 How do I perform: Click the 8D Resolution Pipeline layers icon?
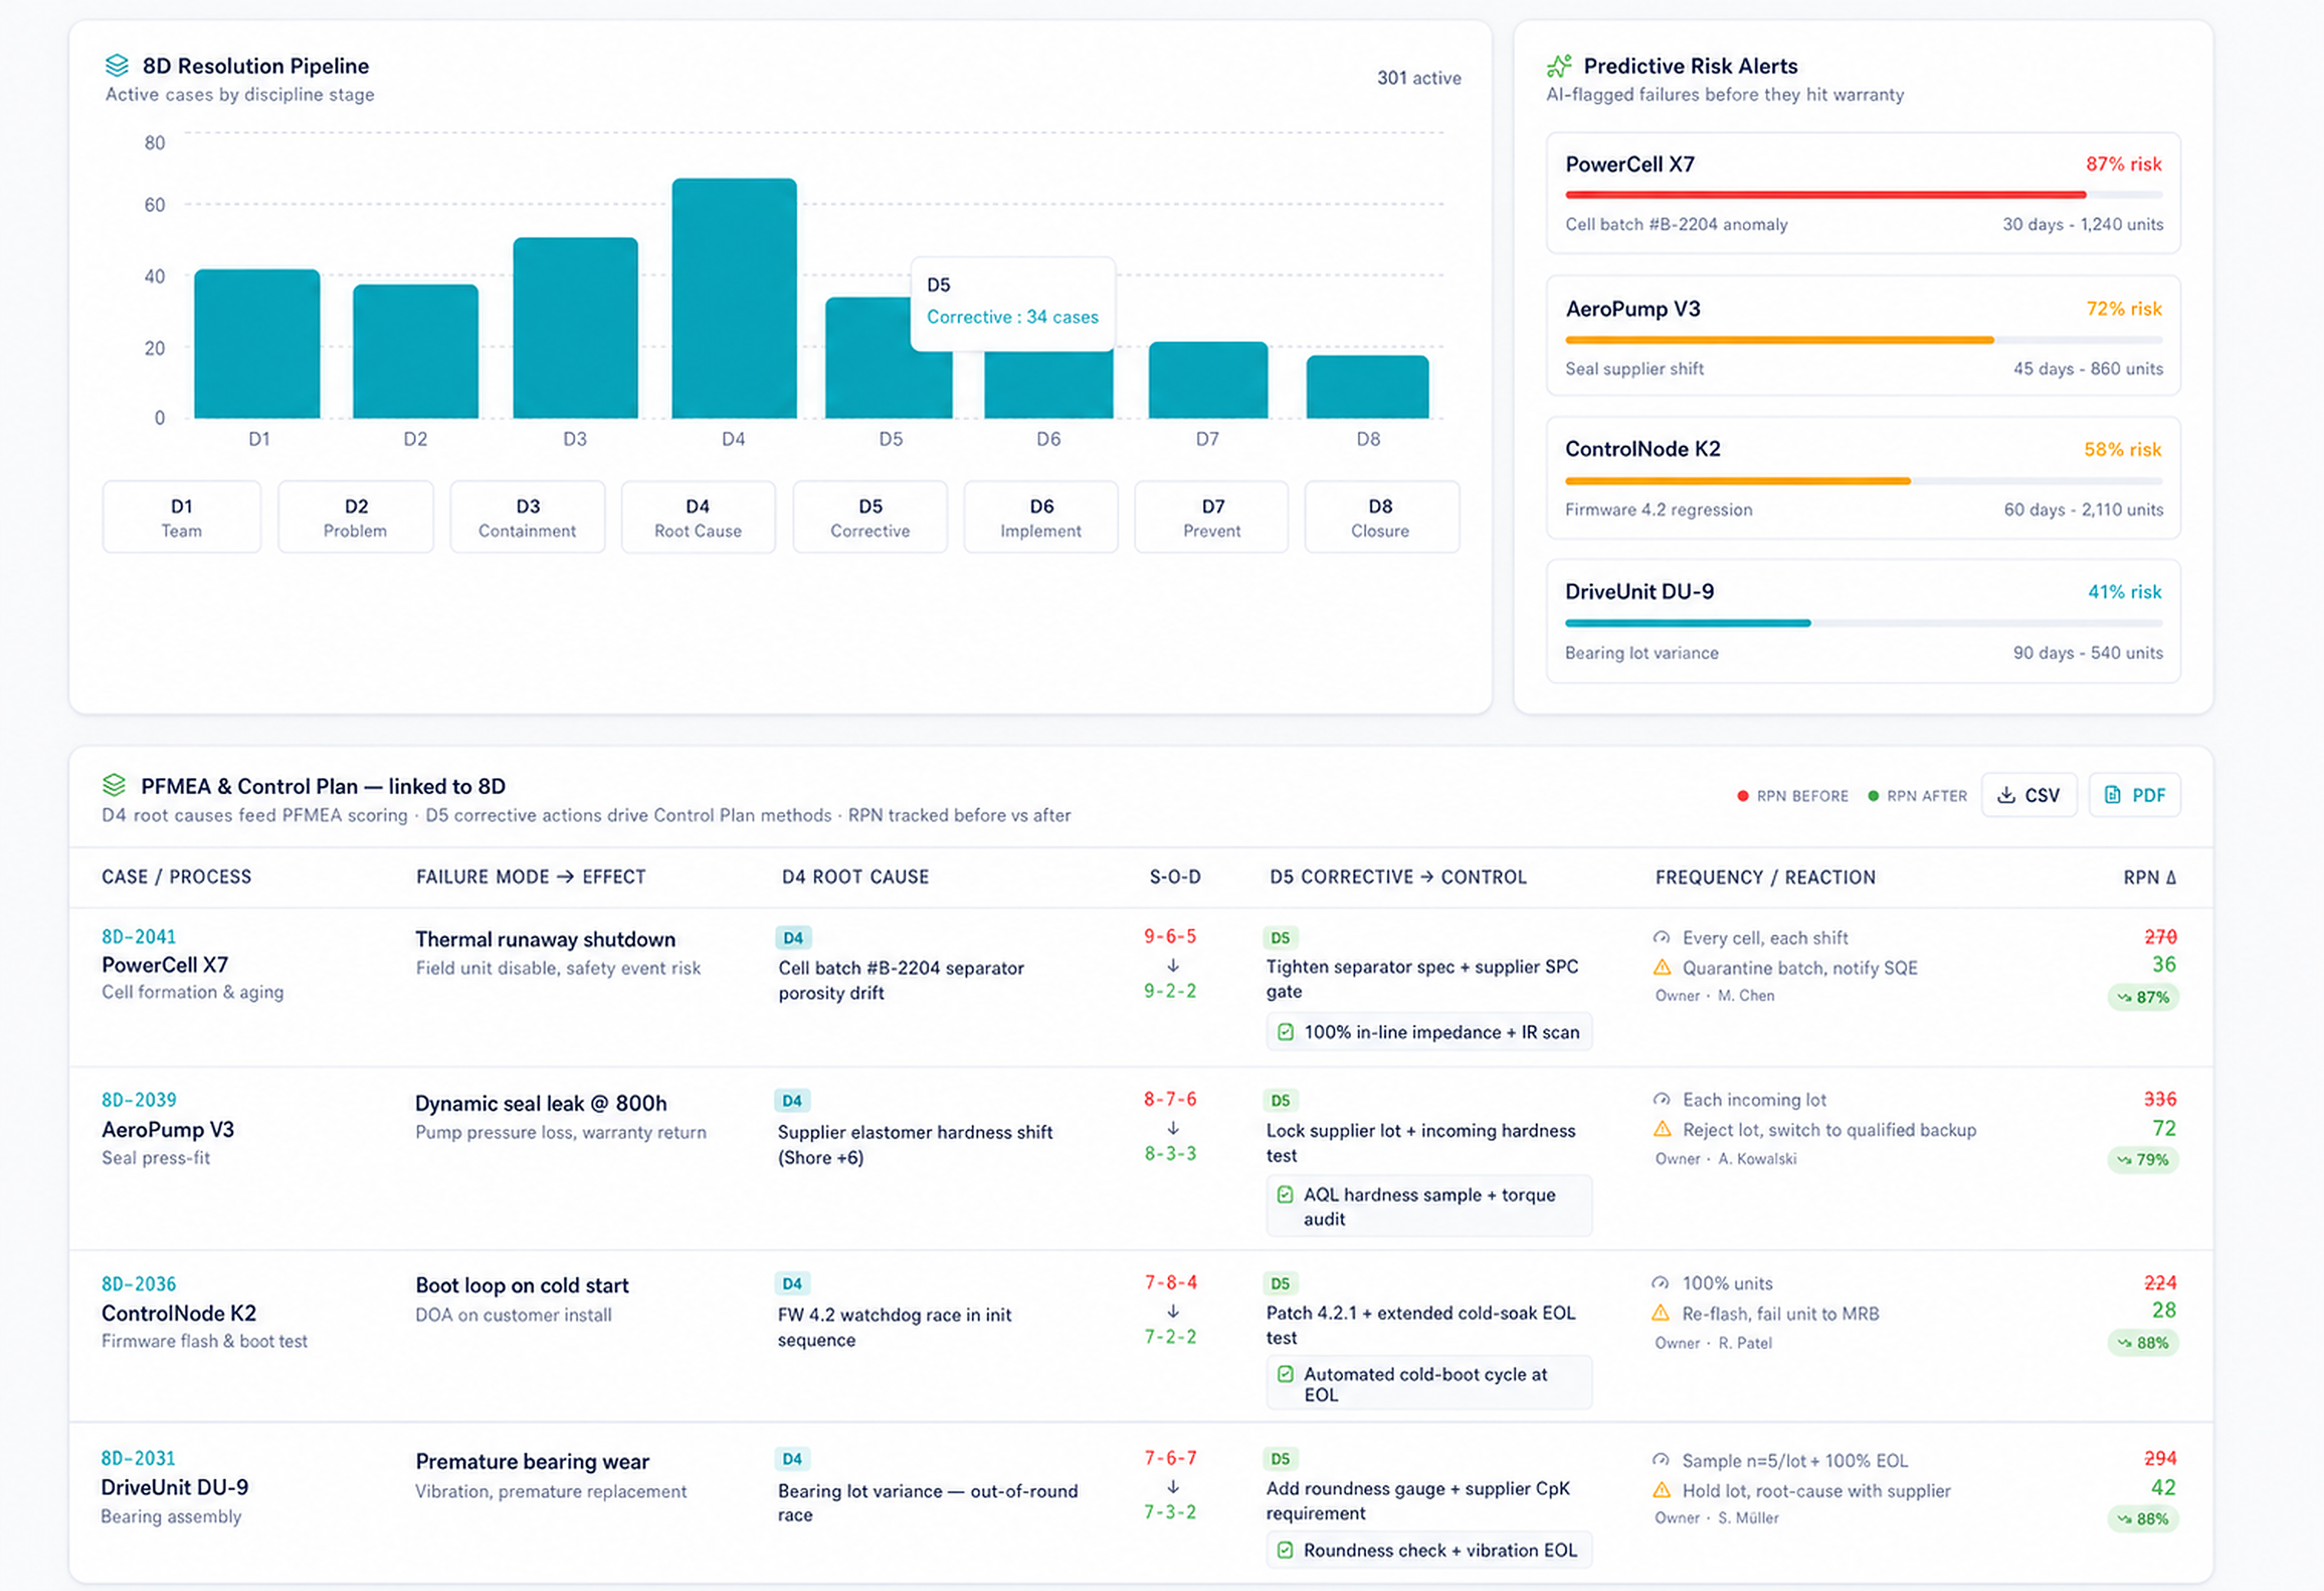tap(117, 66)
